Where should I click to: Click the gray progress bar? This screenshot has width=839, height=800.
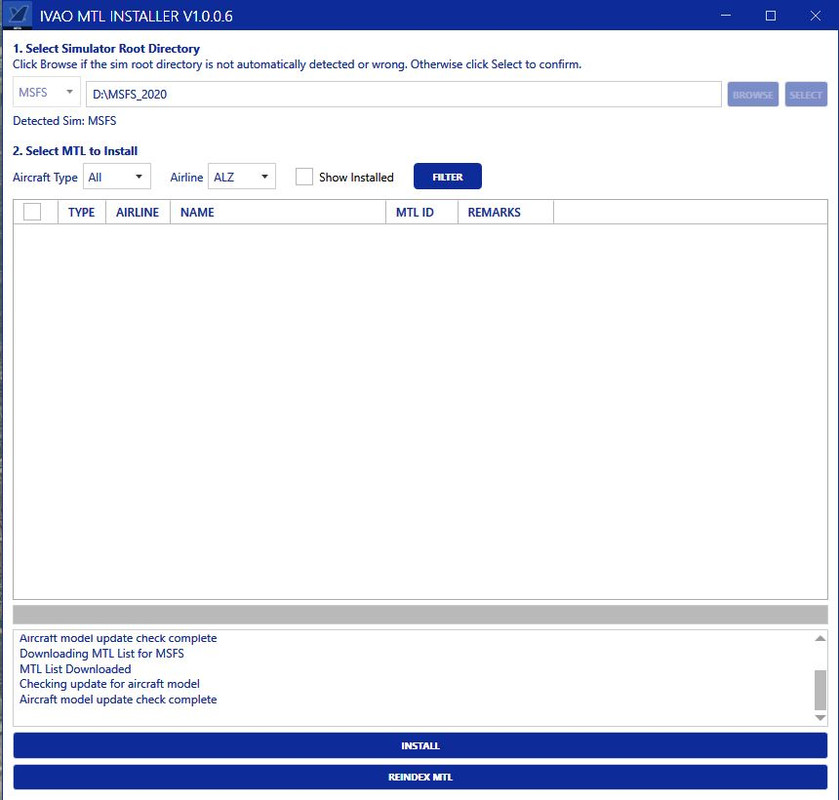click(420, 614)
